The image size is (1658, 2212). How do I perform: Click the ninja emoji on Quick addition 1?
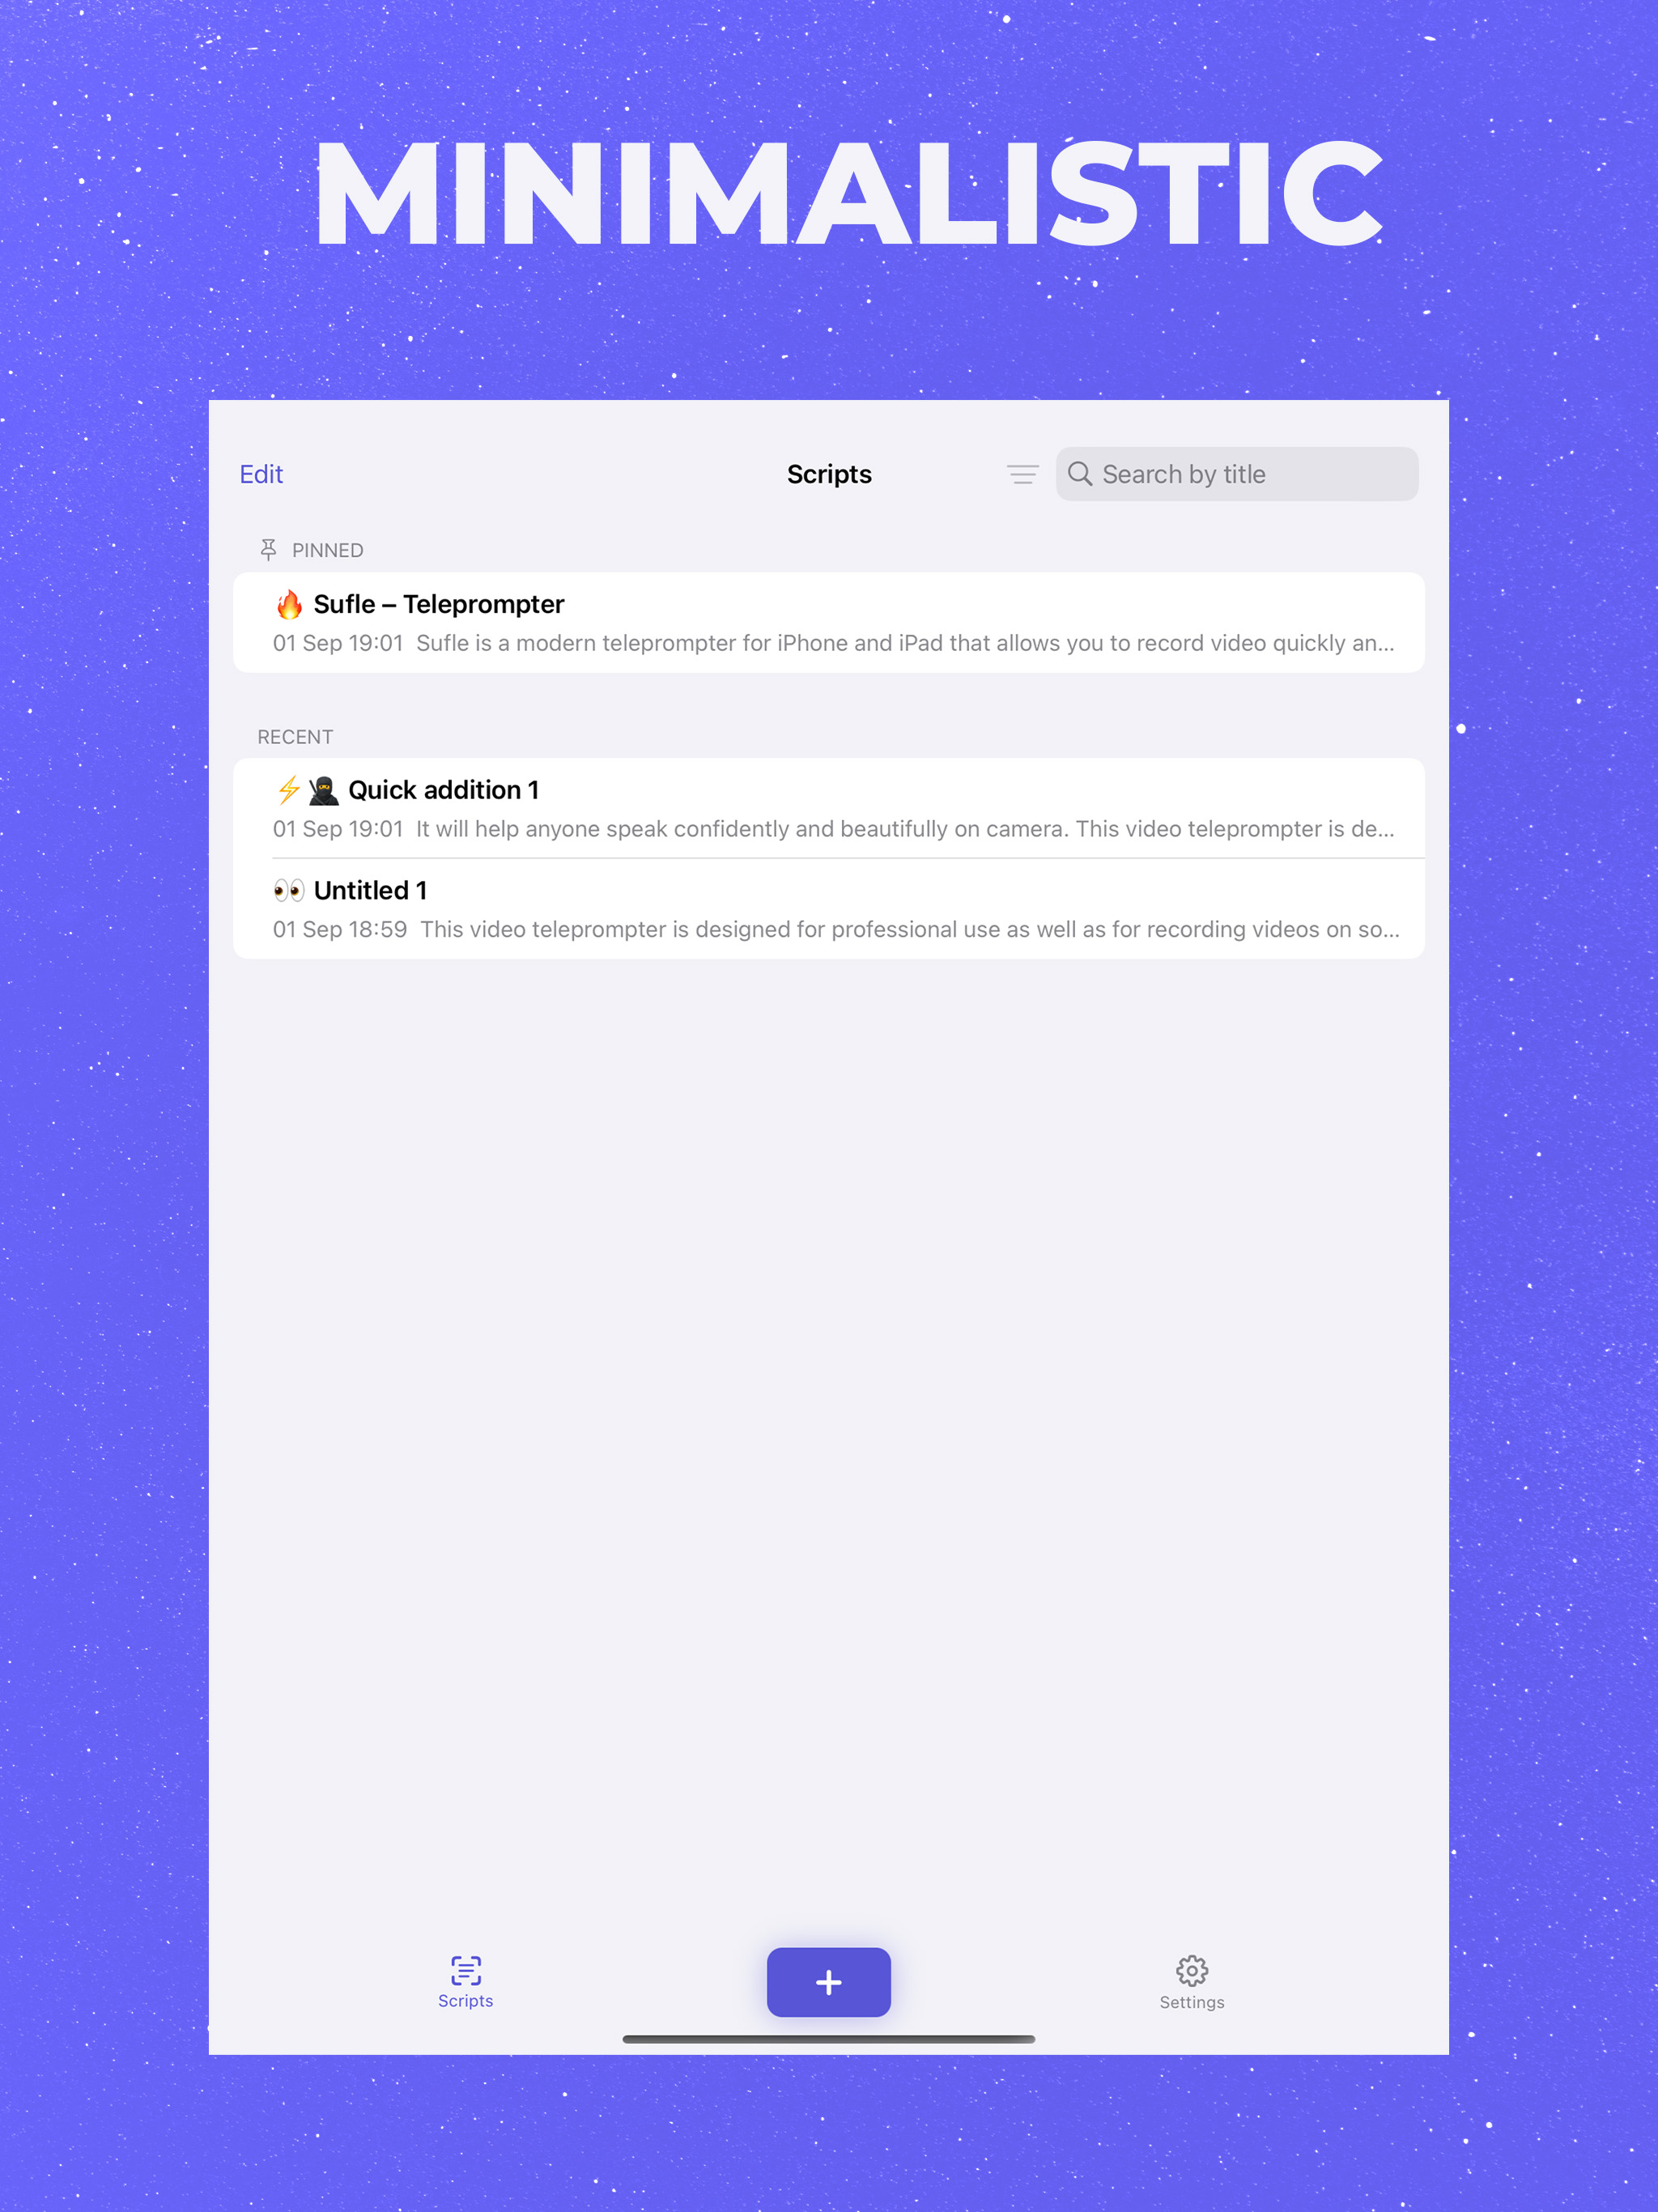tap(323, 790)
